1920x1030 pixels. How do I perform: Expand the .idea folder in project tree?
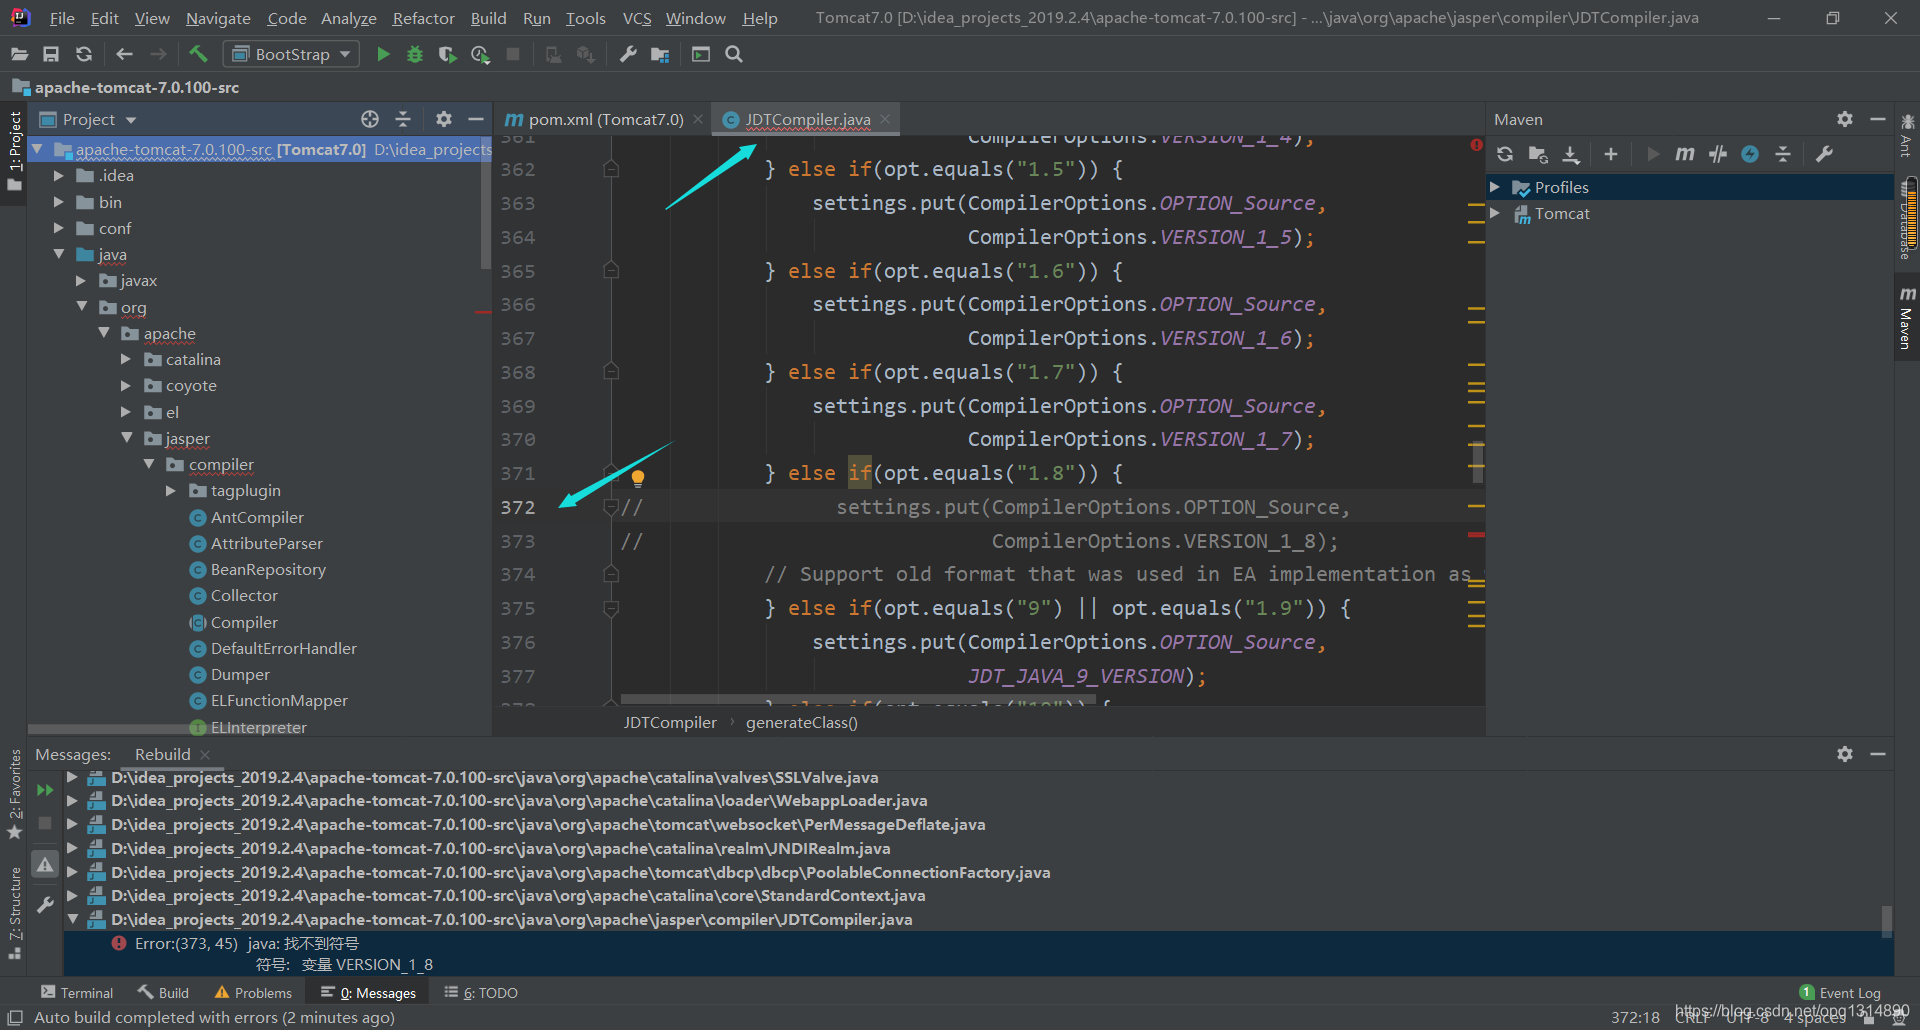pos(58,176)
